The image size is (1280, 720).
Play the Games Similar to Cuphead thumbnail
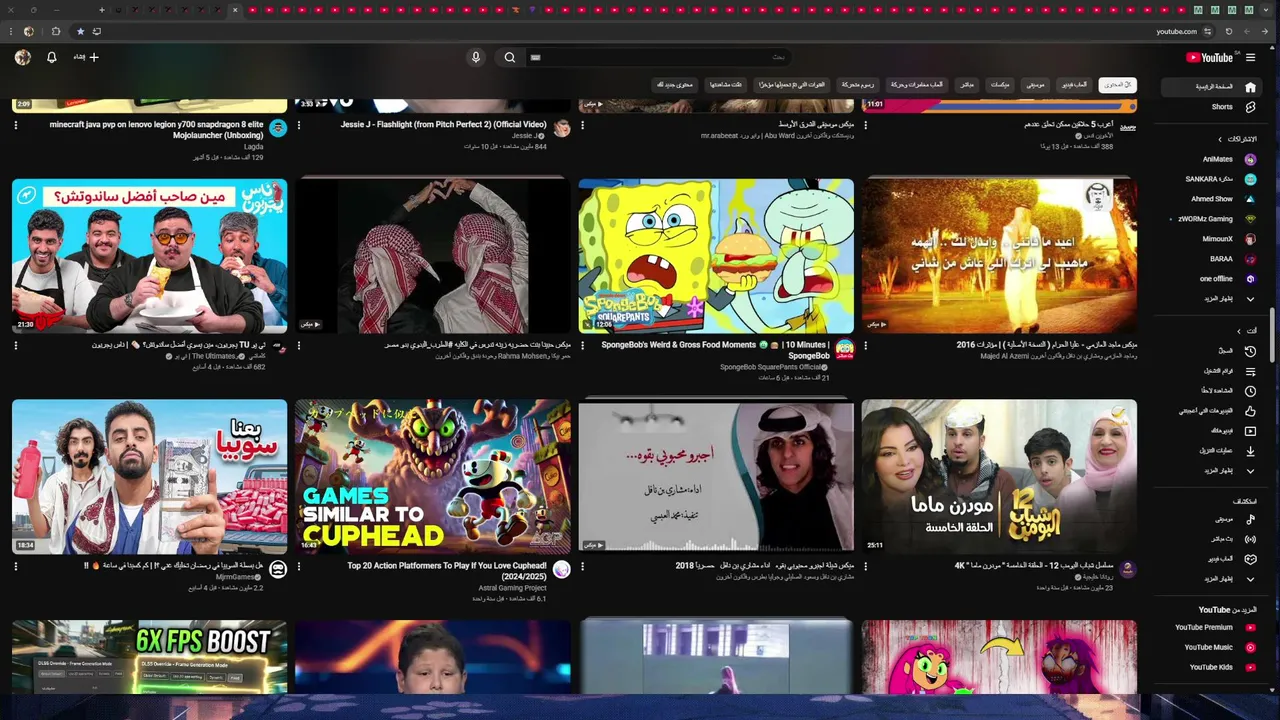tap(433, 477)
